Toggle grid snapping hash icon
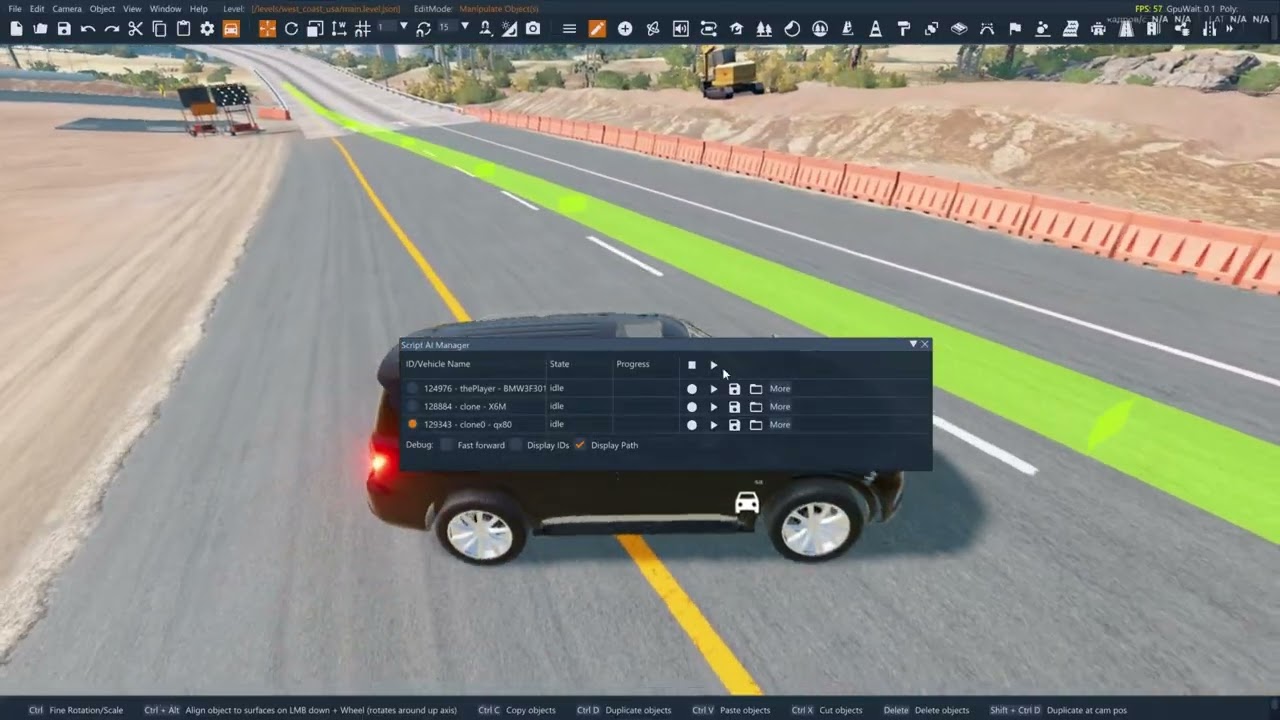 (x=362, y=29)
